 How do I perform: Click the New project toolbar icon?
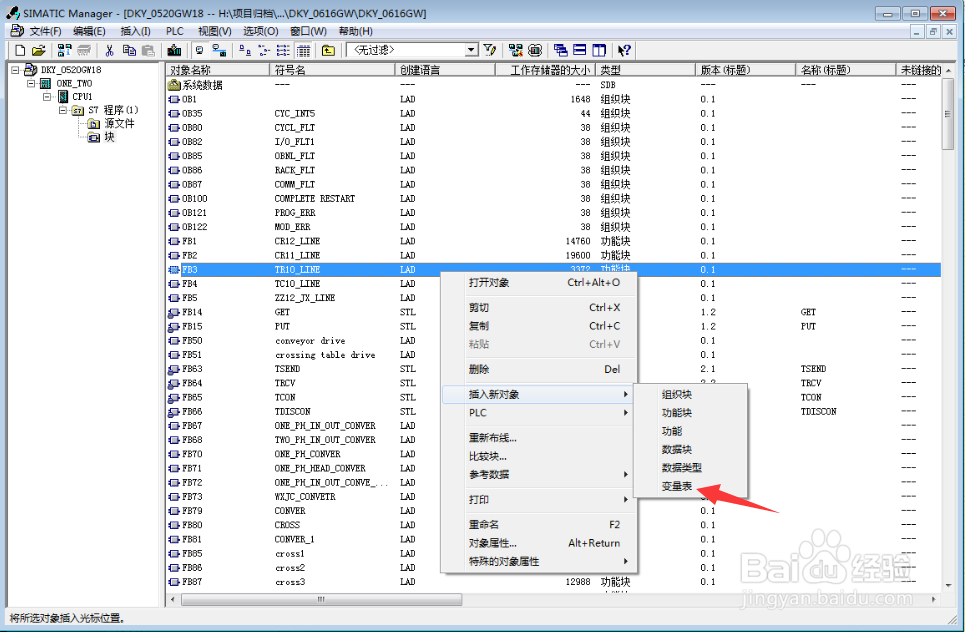pyautogui.click(x=20, y=50)
